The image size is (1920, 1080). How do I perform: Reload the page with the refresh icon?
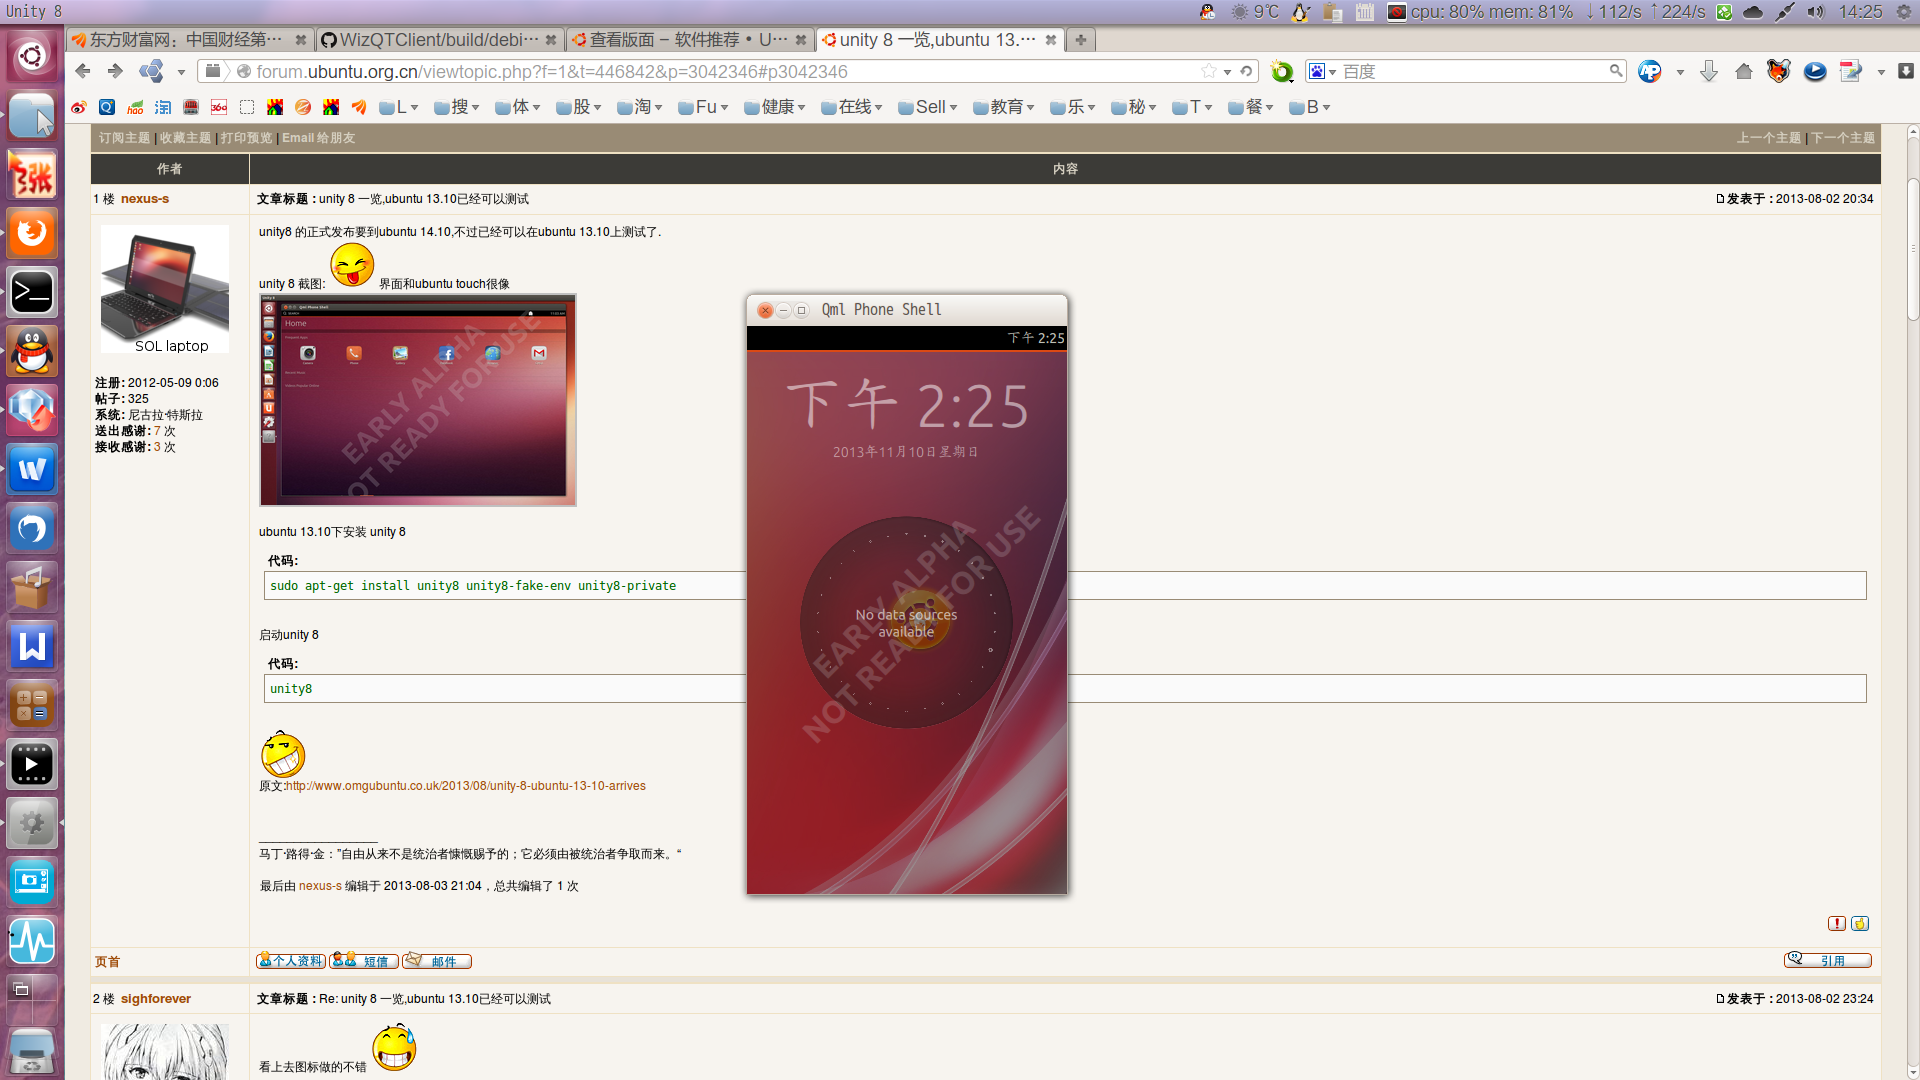click(x=1246, y=71)
